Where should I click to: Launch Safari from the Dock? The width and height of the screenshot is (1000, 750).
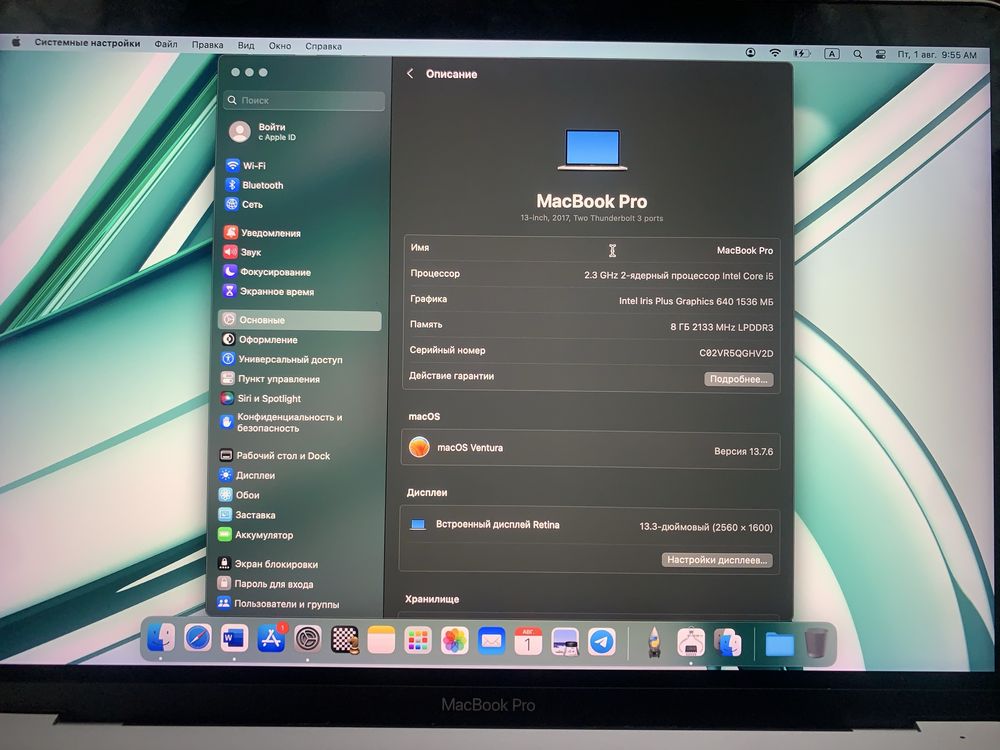point(198,638)
